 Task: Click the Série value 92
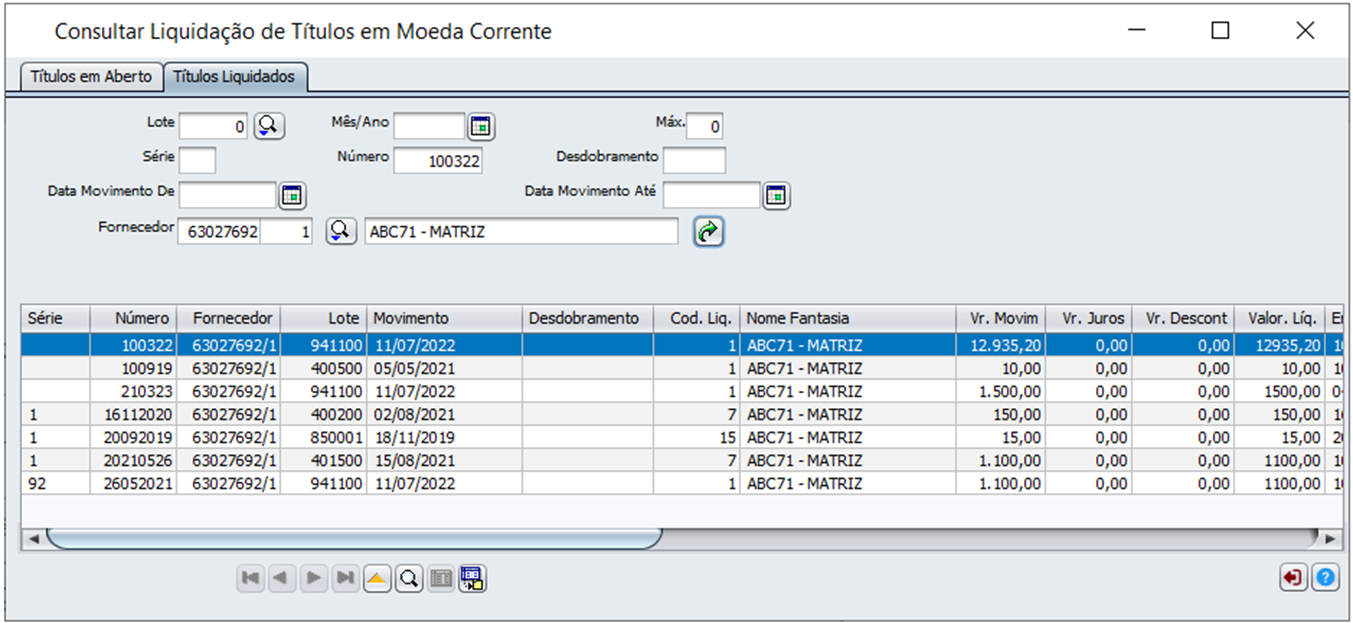point(56,483)
